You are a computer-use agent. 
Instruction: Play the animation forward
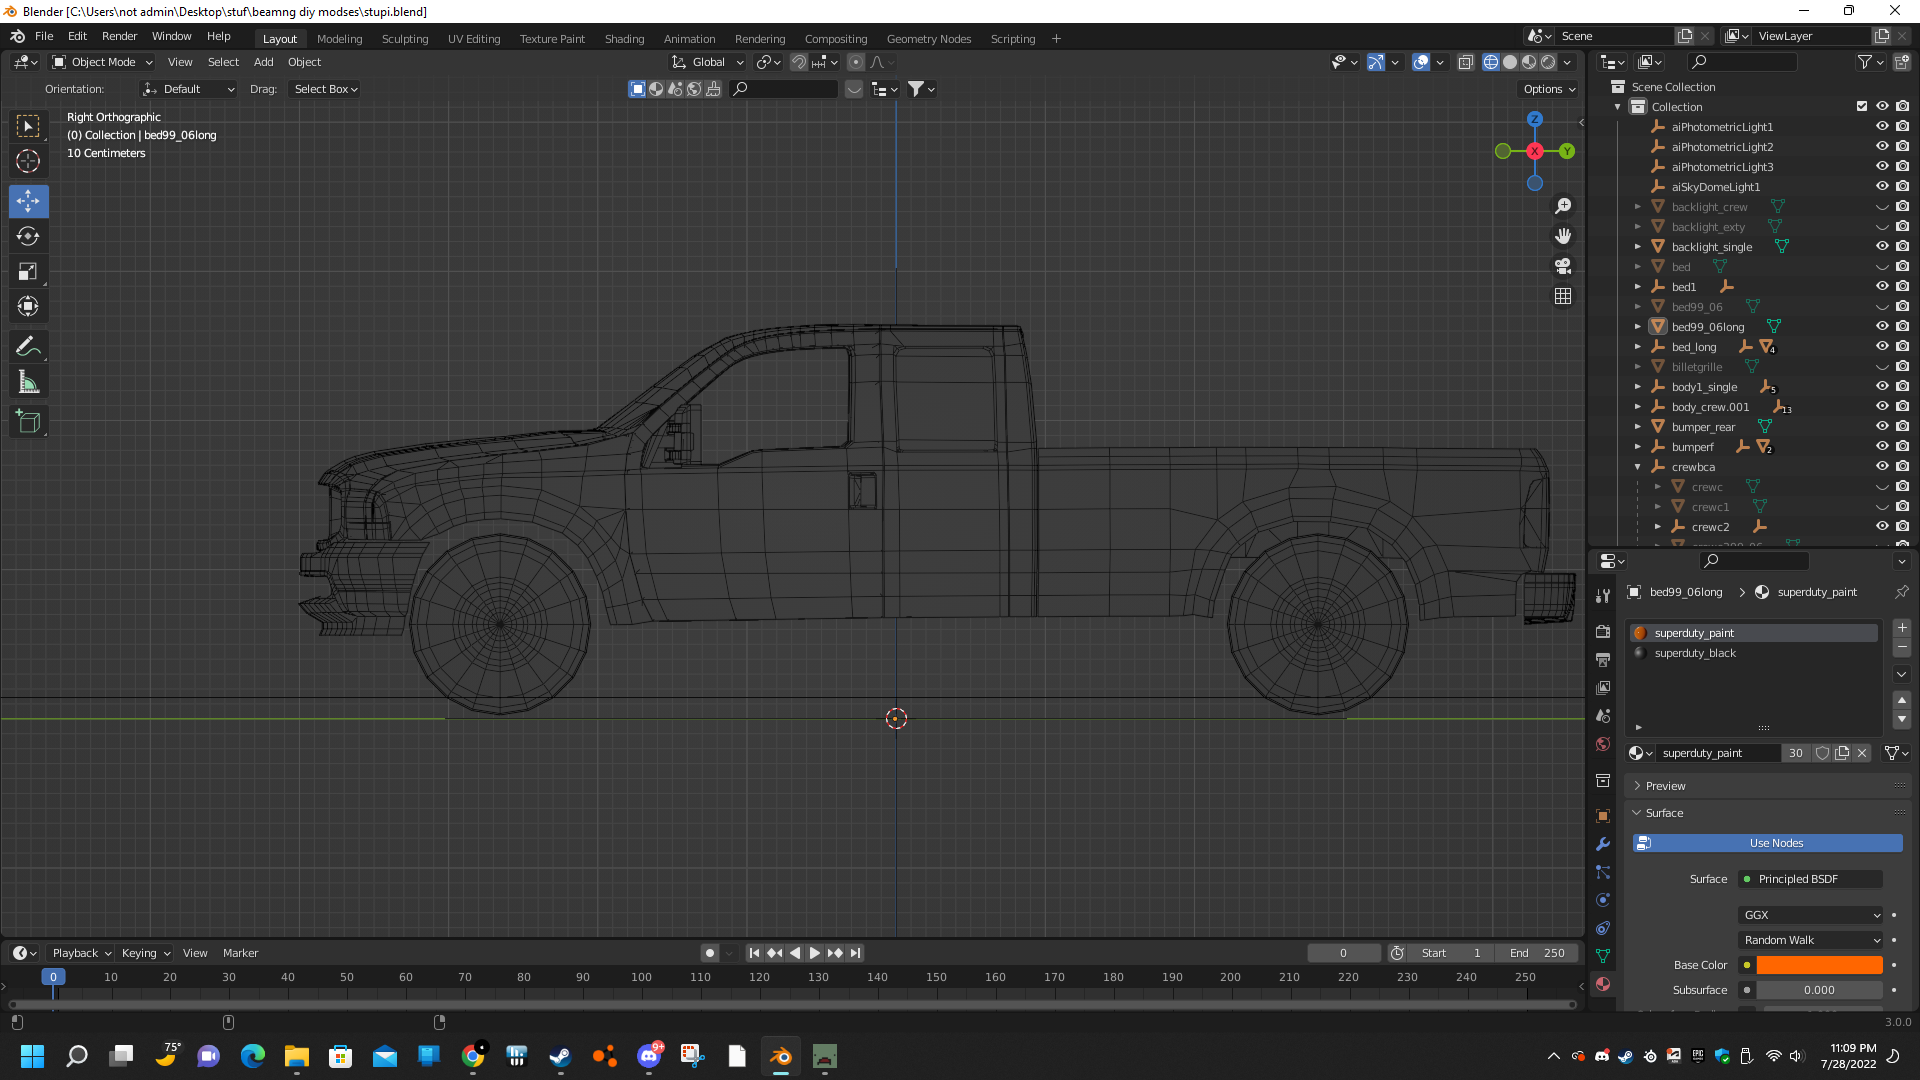(815, 953)
